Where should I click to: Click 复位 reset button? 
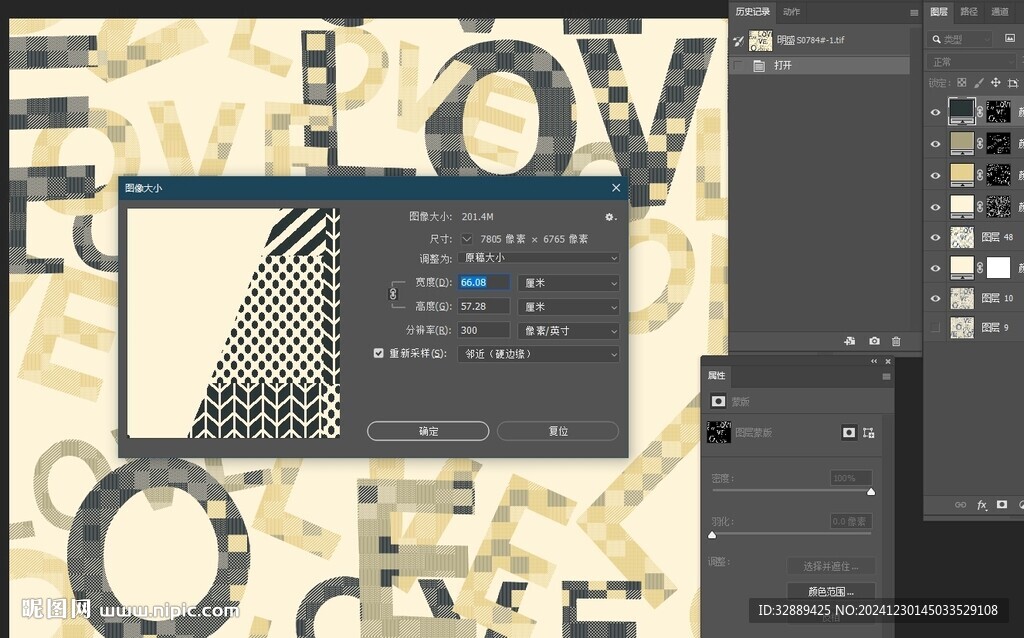click(x=558, y=431)
